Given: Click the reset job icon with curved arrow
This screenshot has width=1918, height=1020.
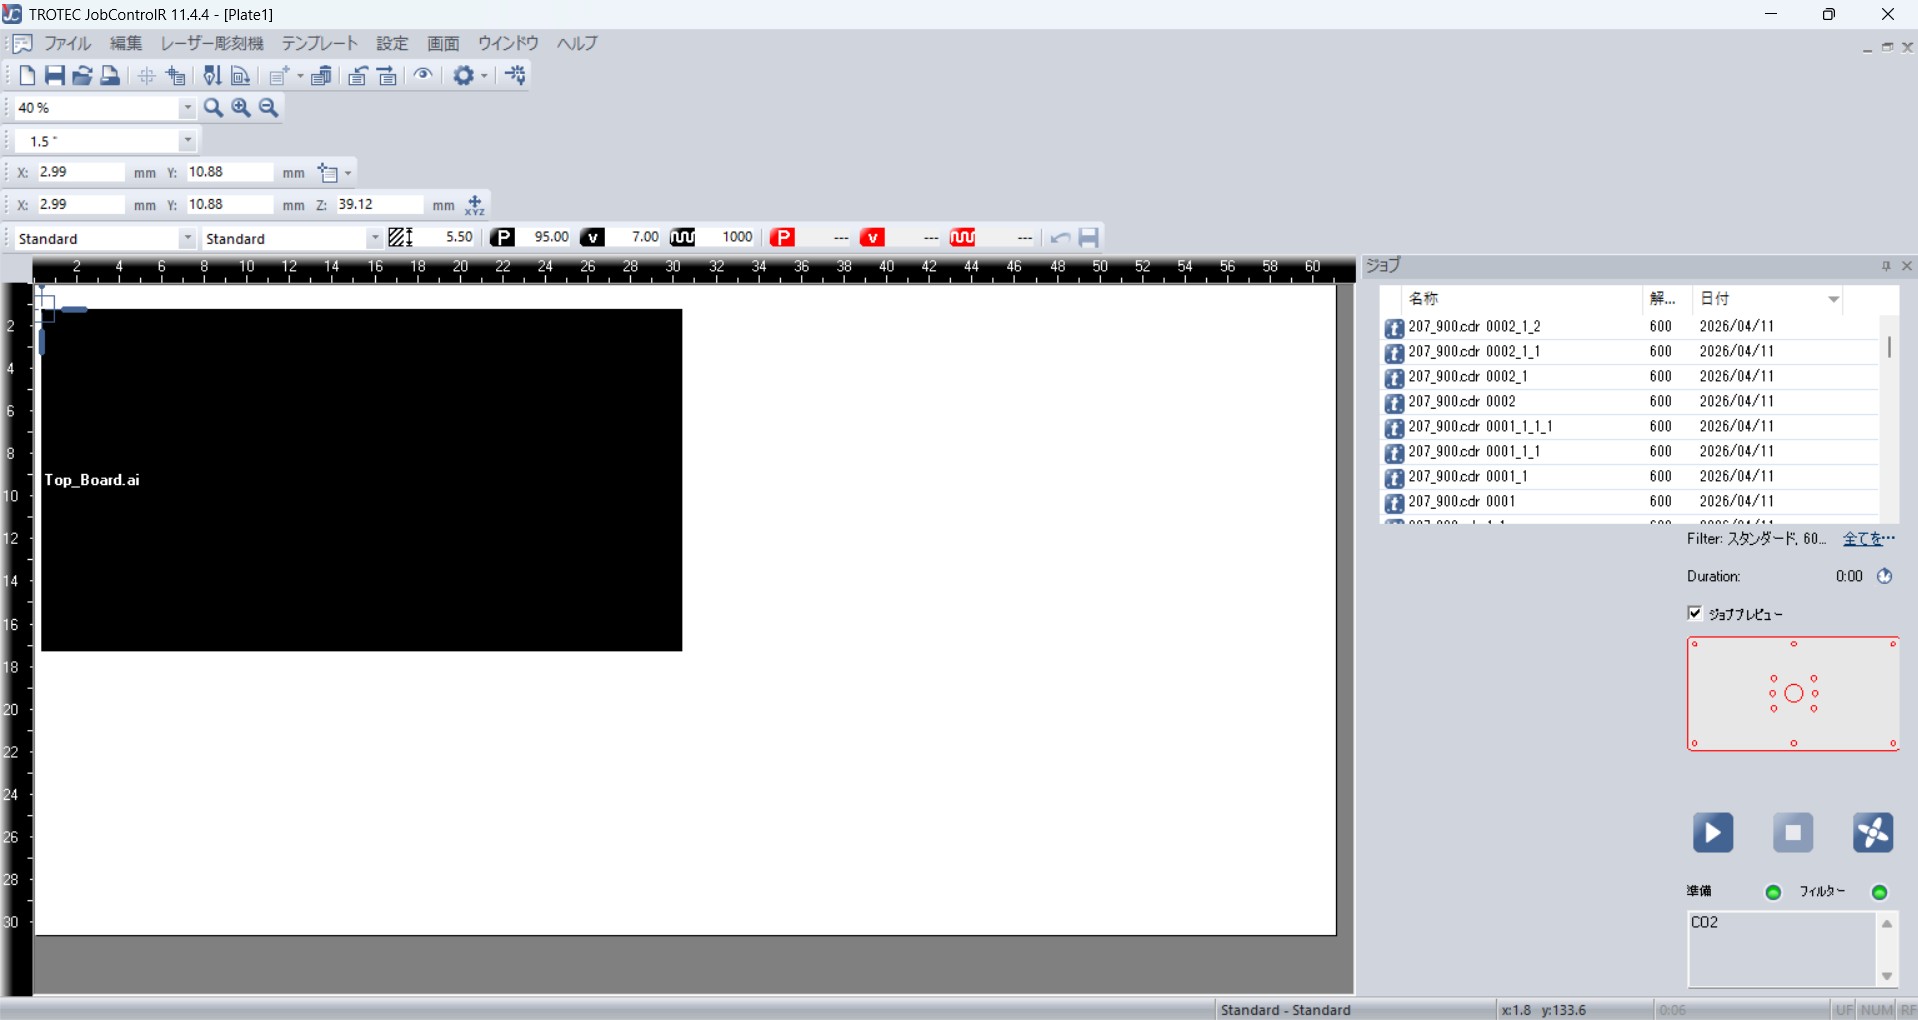Looking at the screenshot, I should (x=357, y=76).
